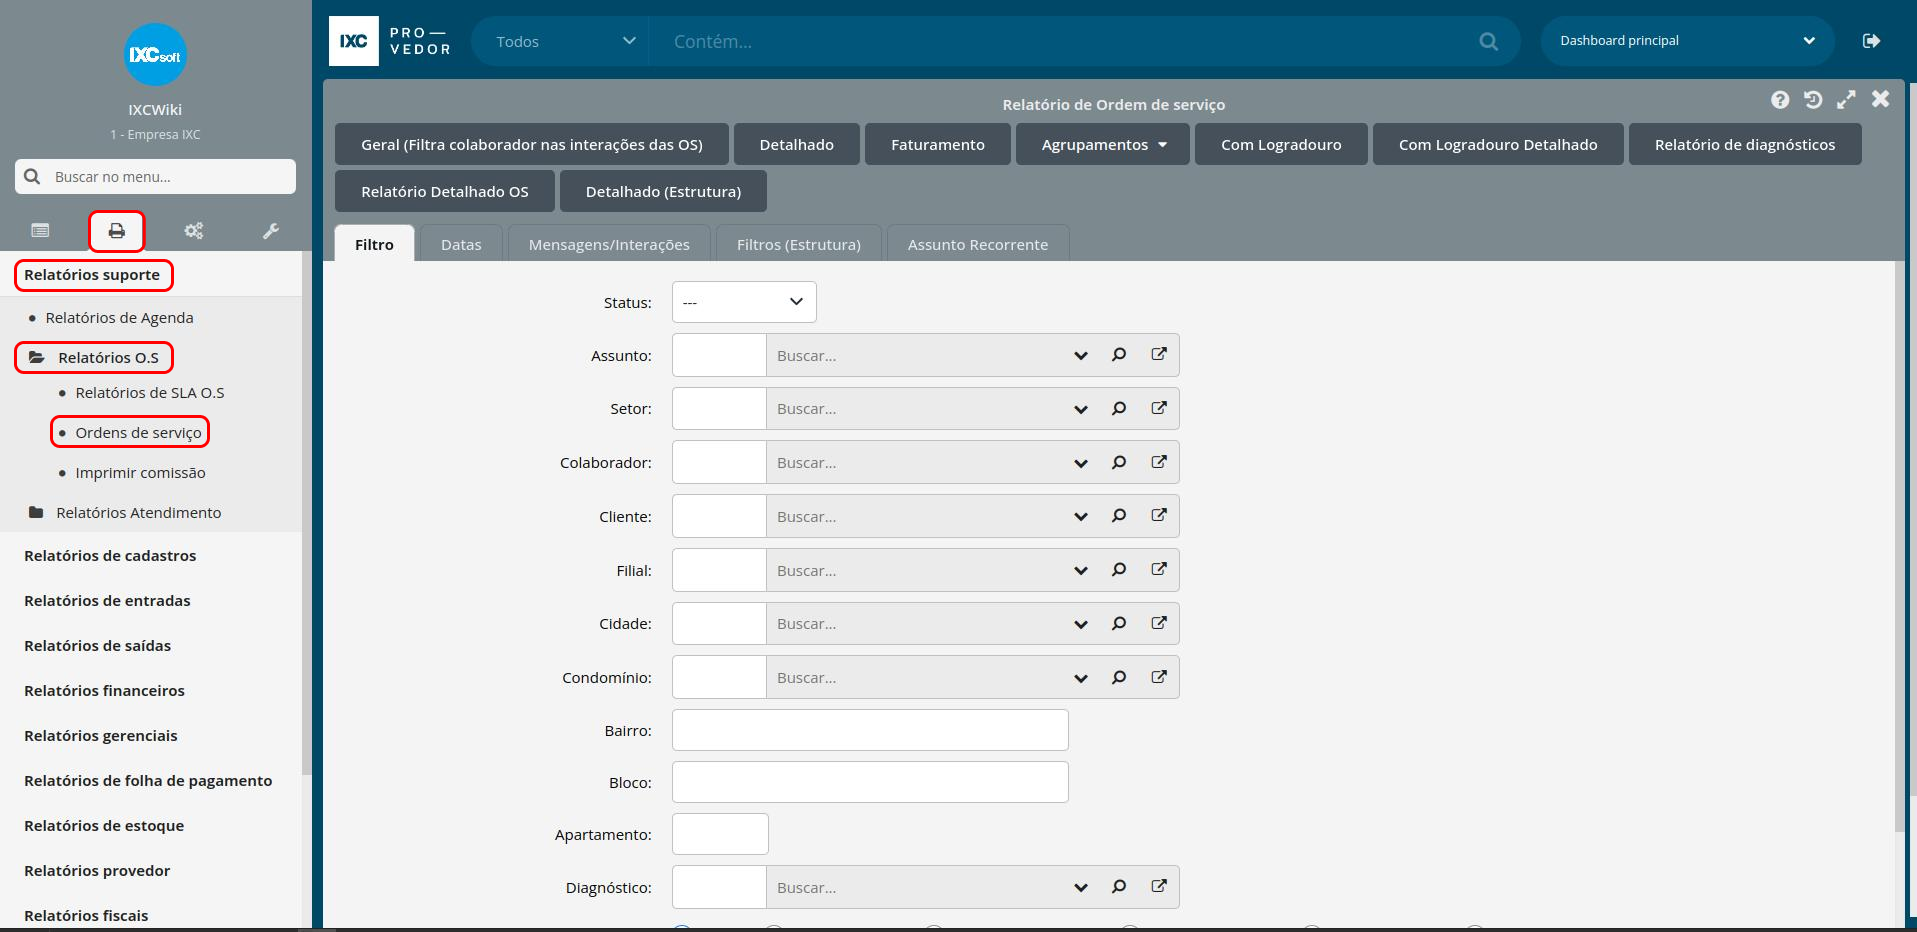Expand the Cliente Buscar dropdown arrow
Image resolution: width=1917 pixels, height=932 pixels.
click(1081, 517)
